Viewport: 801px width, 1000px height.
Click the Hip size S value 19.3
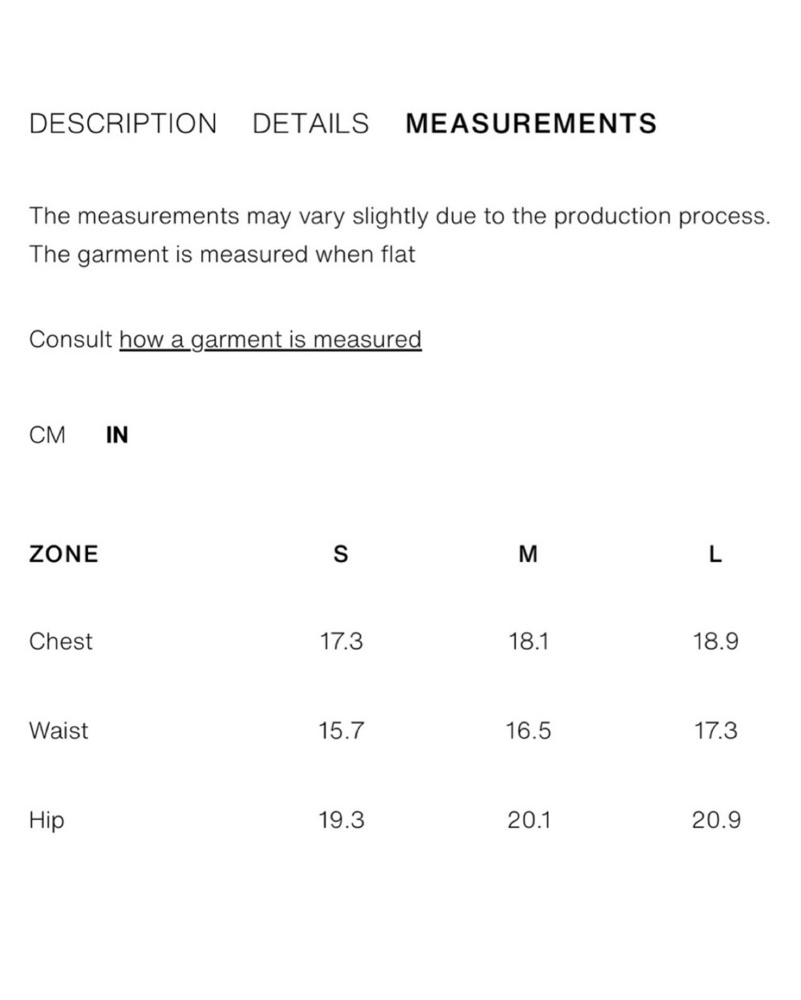coord(341,820)
